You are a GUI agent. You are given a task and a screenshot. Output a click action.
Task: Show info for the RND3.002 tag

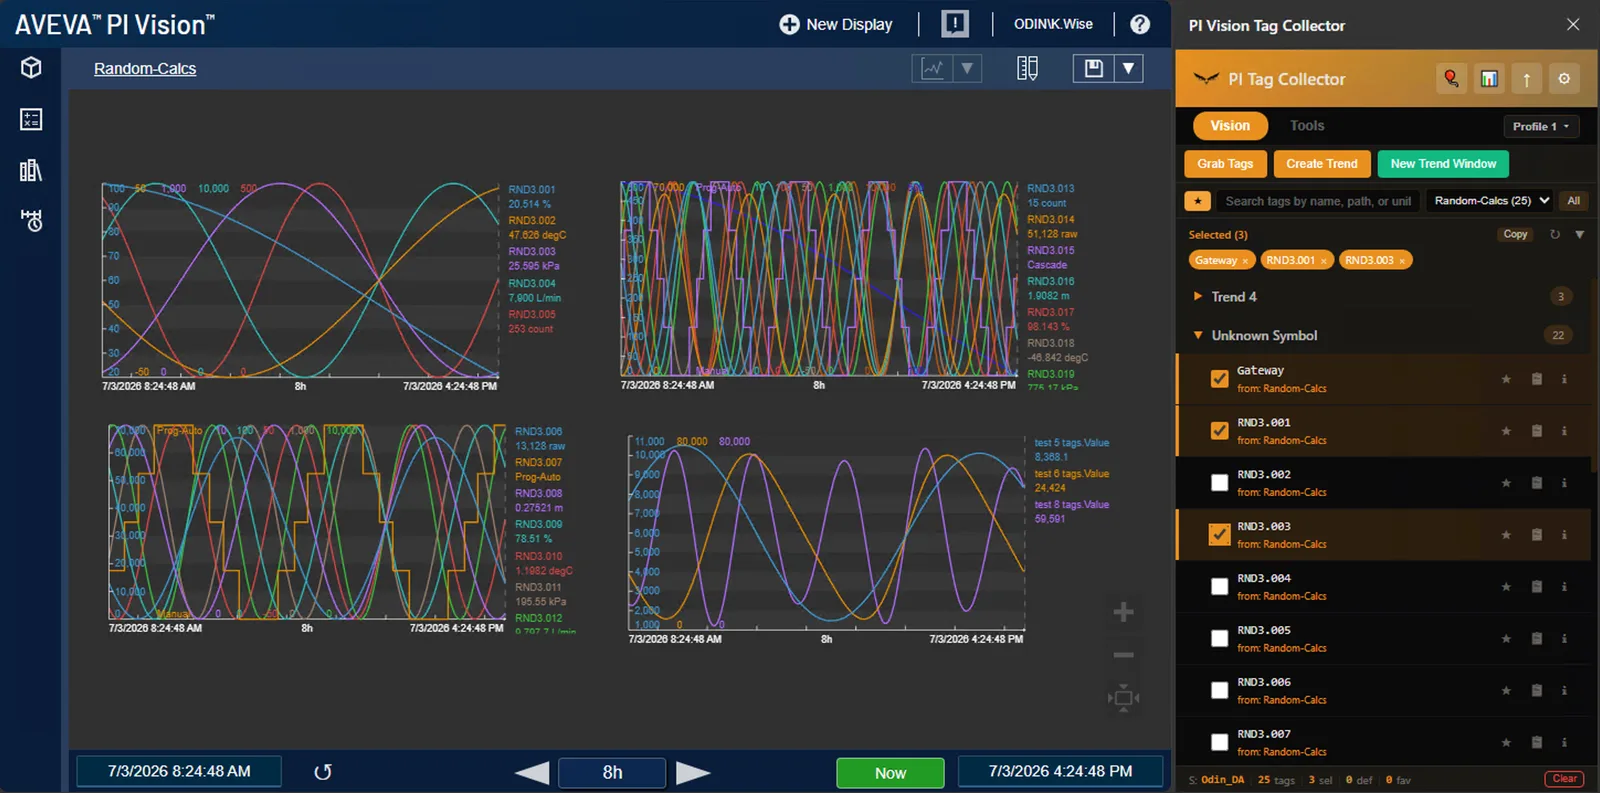point(1565,483)
